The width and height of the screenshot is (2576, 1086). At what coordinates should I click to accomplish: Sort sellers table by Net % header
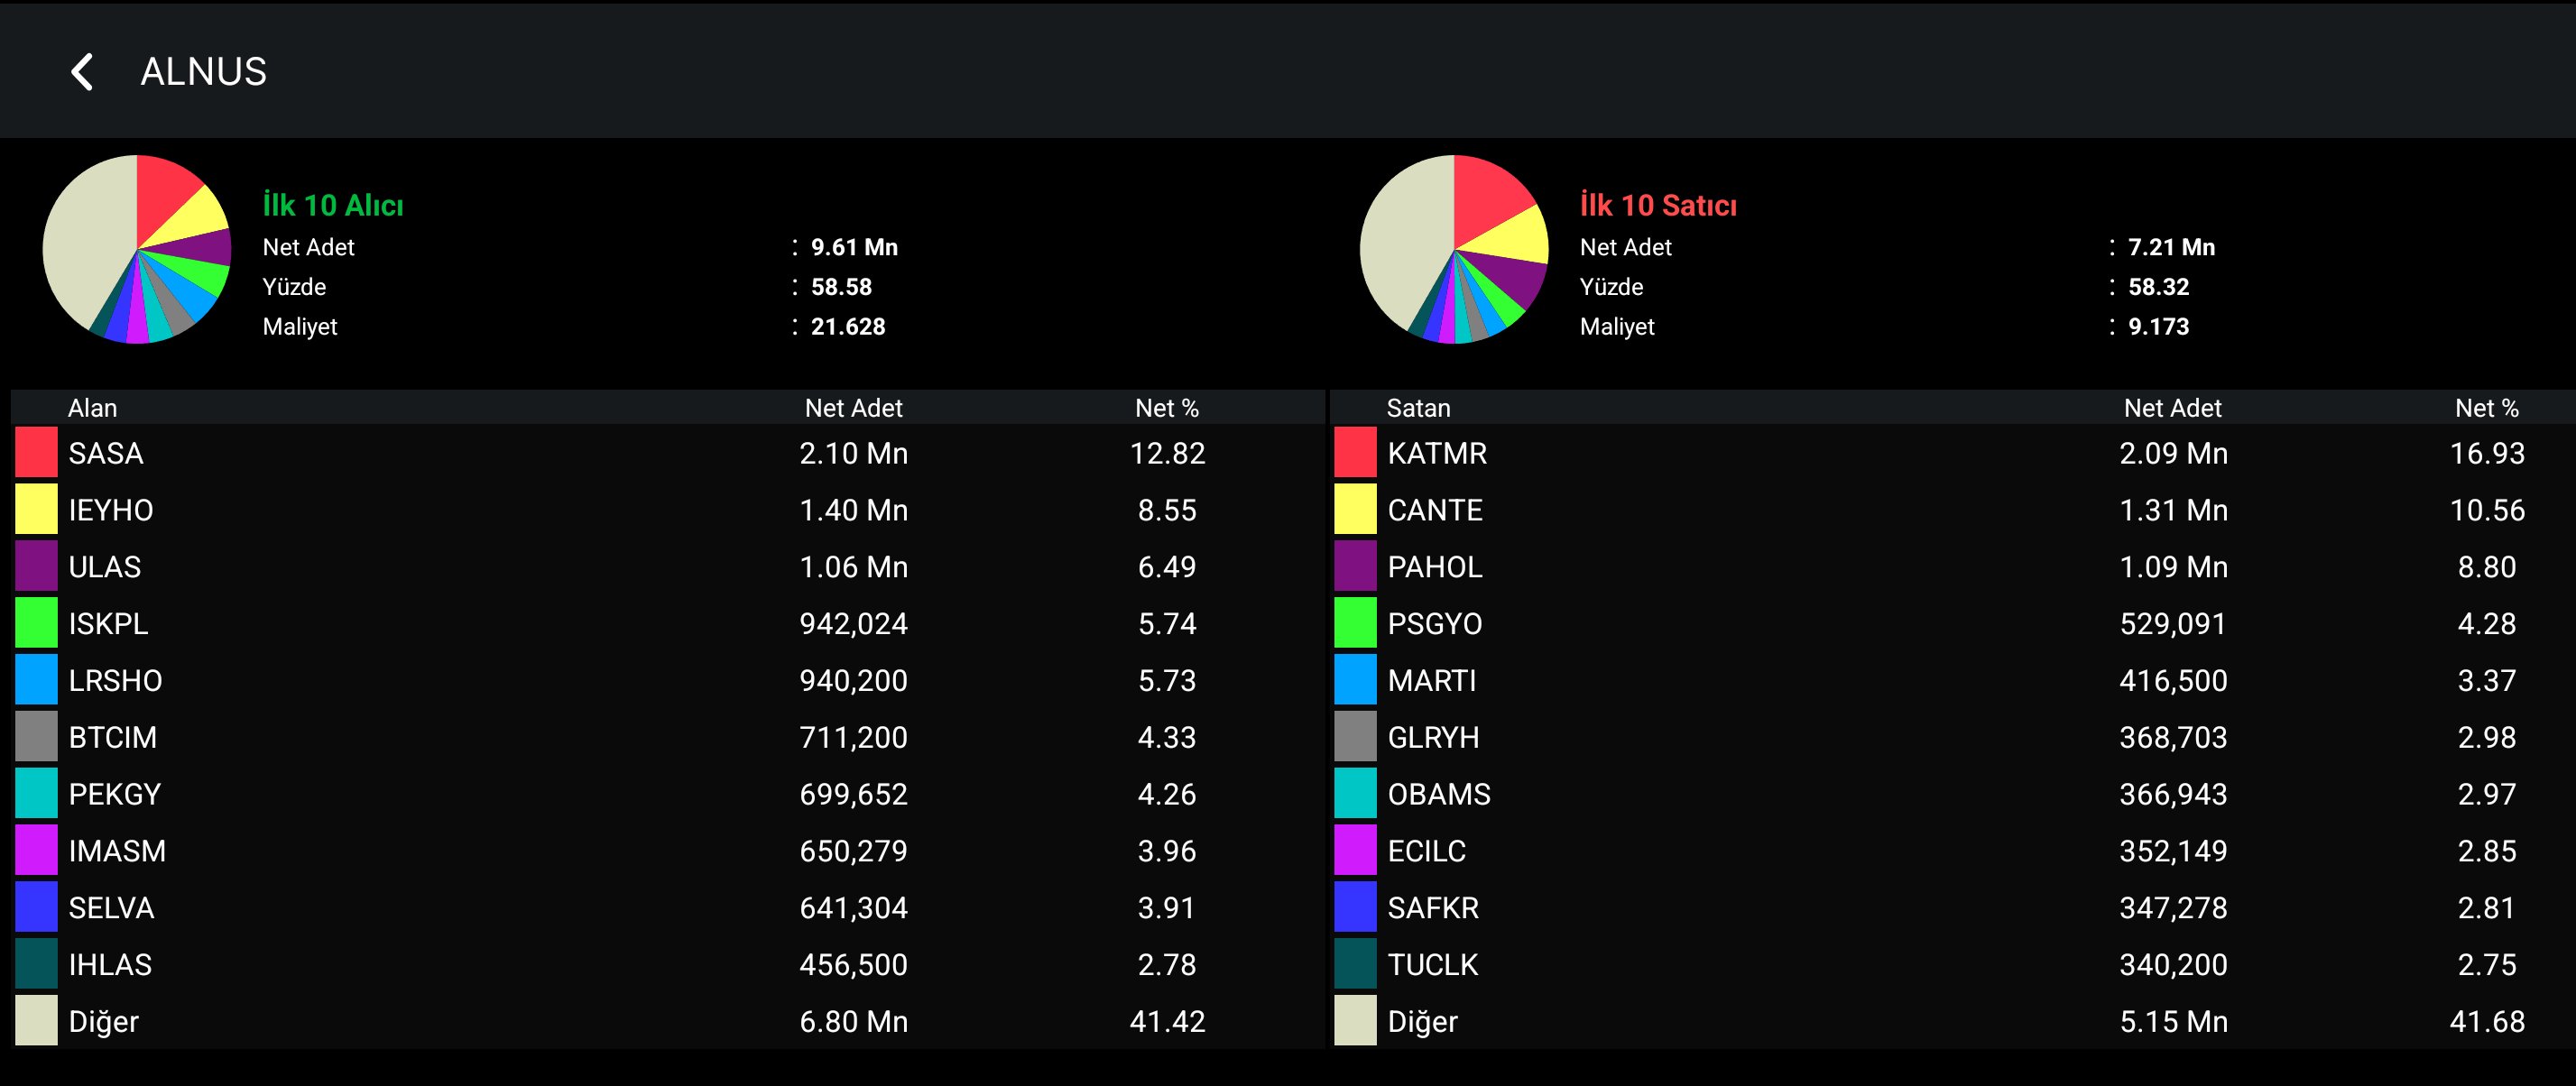coord(2486,408)
